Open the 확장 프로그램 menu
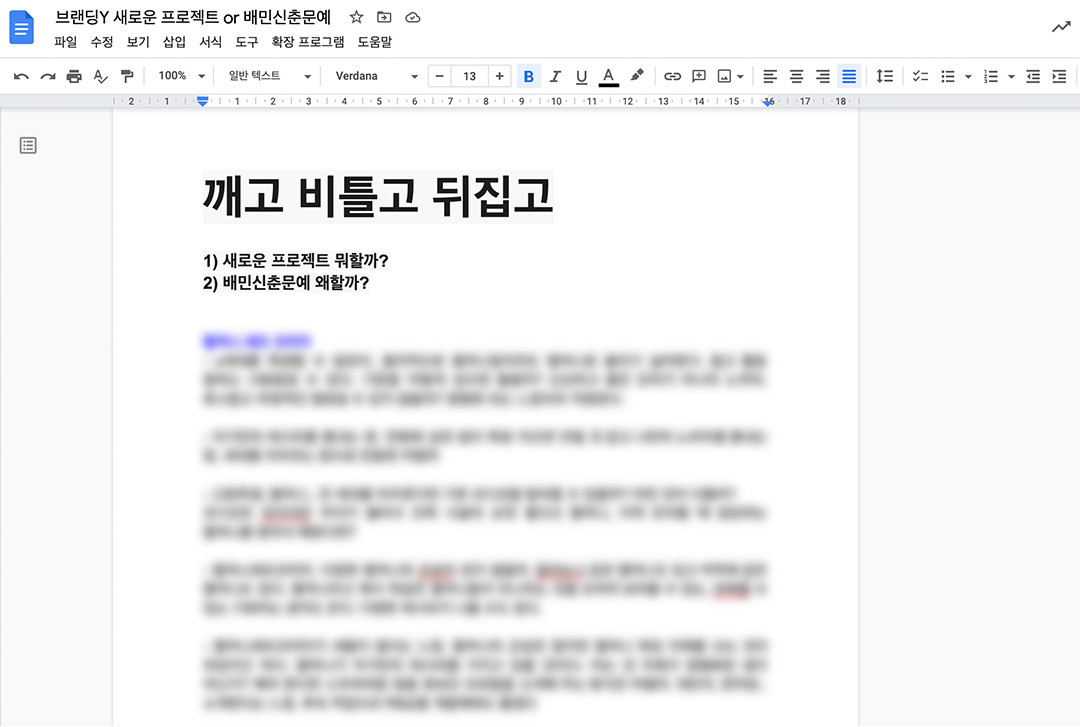1080x727 pixels. tap(307, 42)
